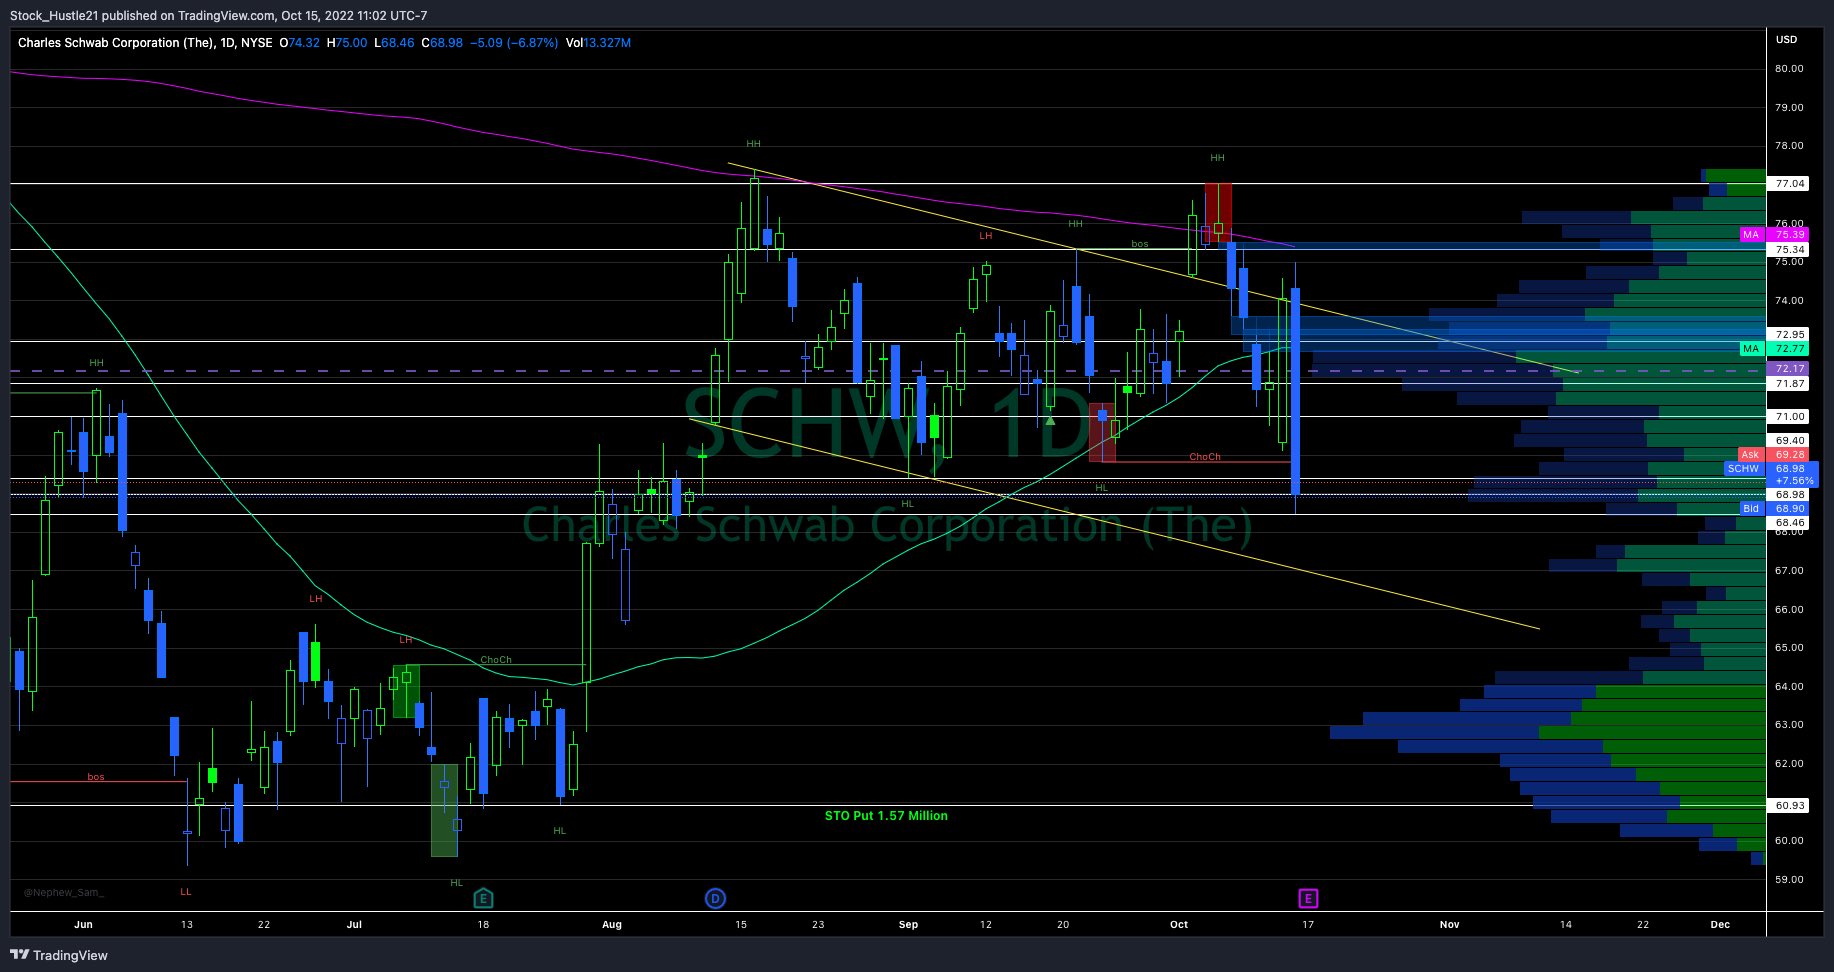
Task: Select the high value H75.00 in the legend
Action: [347, 43]
